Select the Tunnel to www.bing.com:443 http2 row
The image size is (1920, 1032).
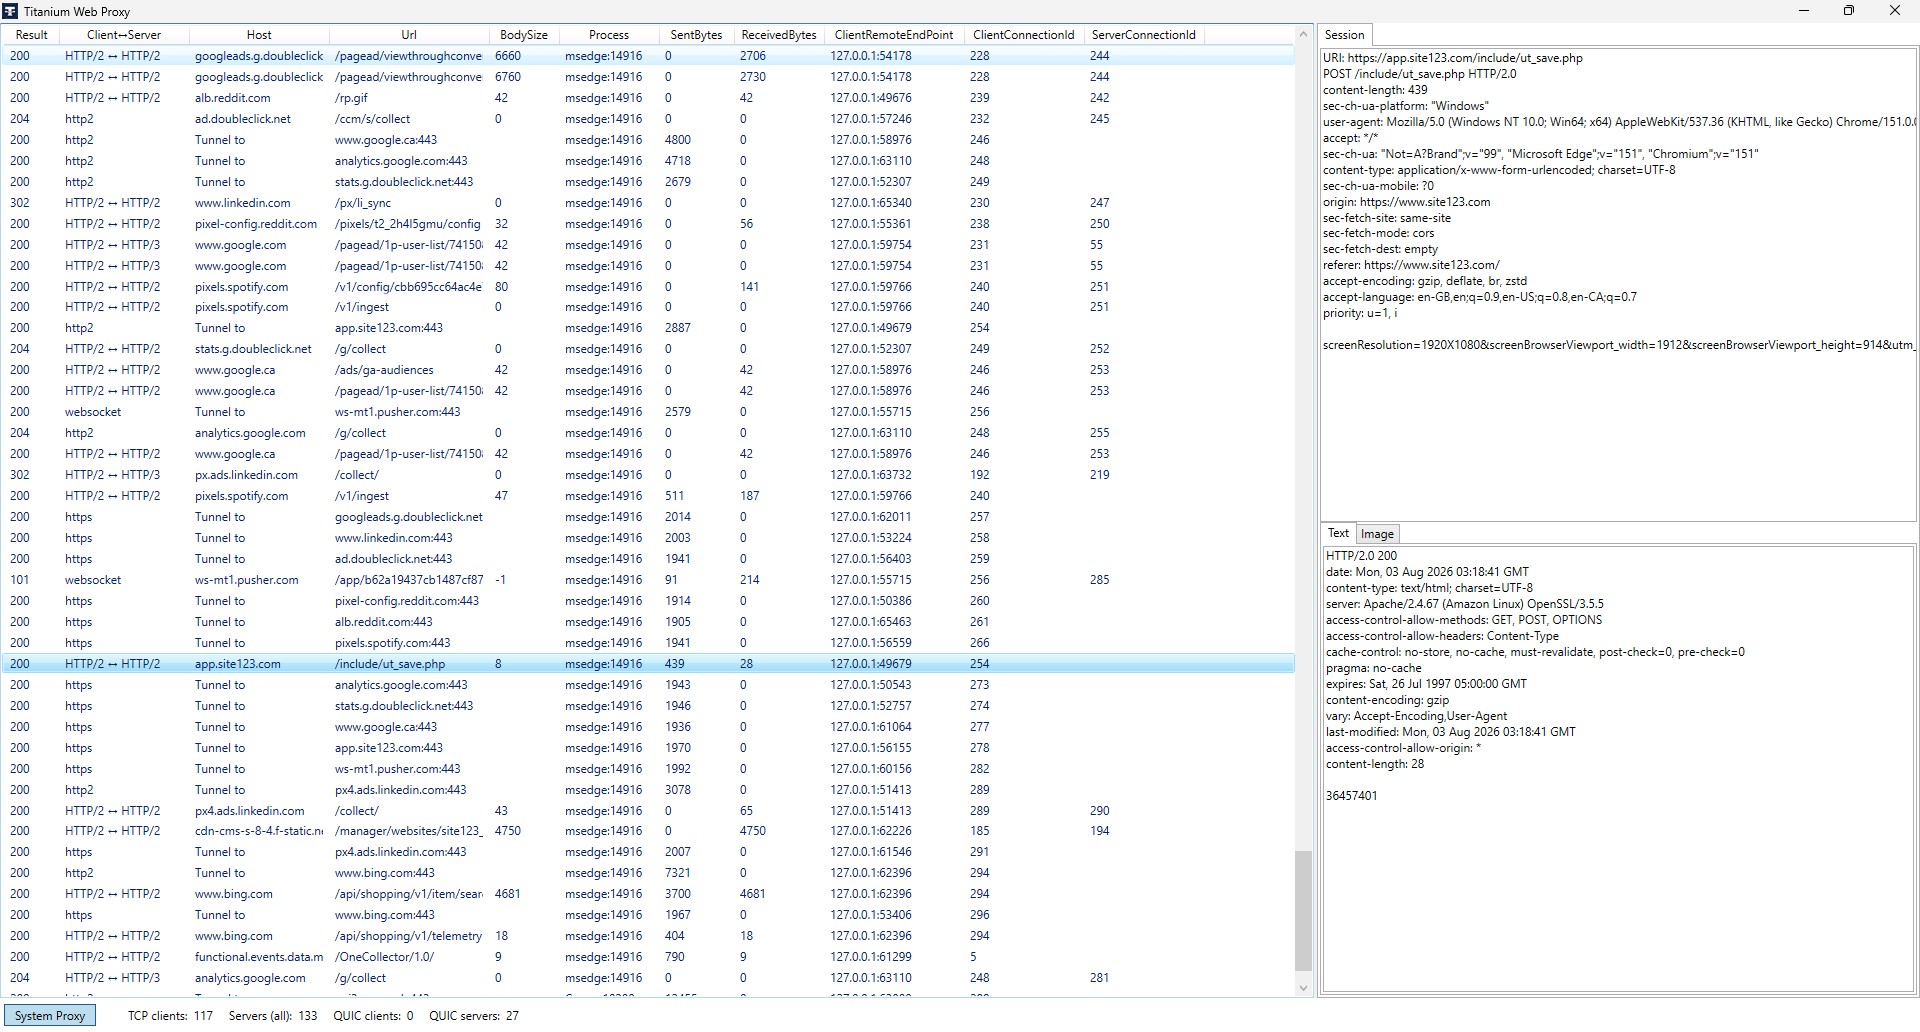click(648, 873)
